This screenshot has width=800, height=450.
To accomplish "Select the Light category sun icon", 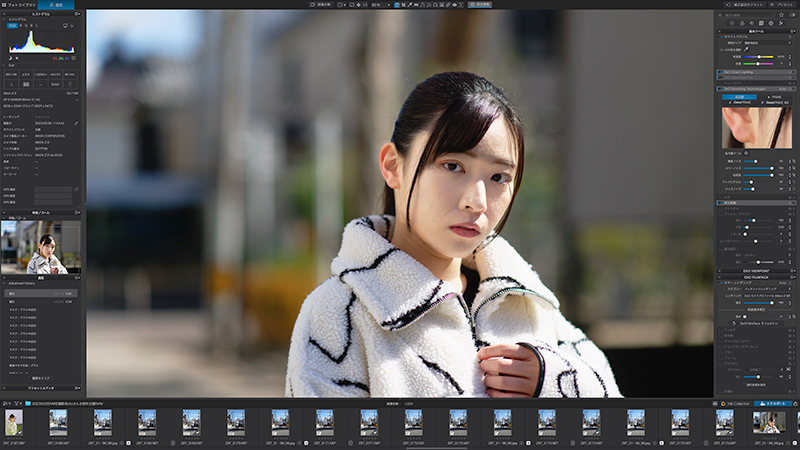I will [x=732, y=23].
